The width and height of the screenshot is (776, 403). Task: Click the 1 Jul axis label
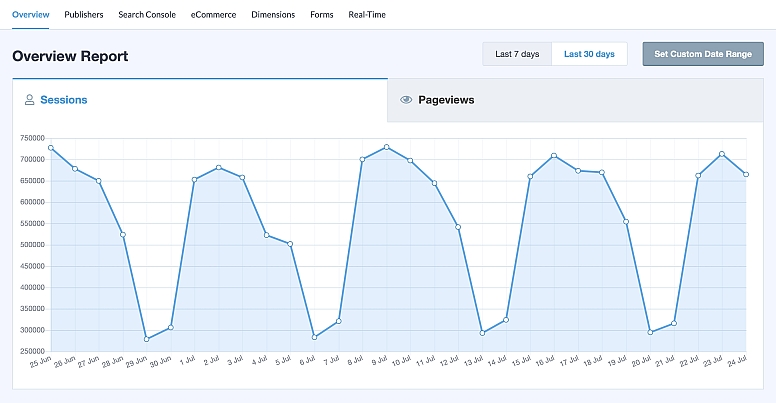pyautogui.click(x=188, y=361)
